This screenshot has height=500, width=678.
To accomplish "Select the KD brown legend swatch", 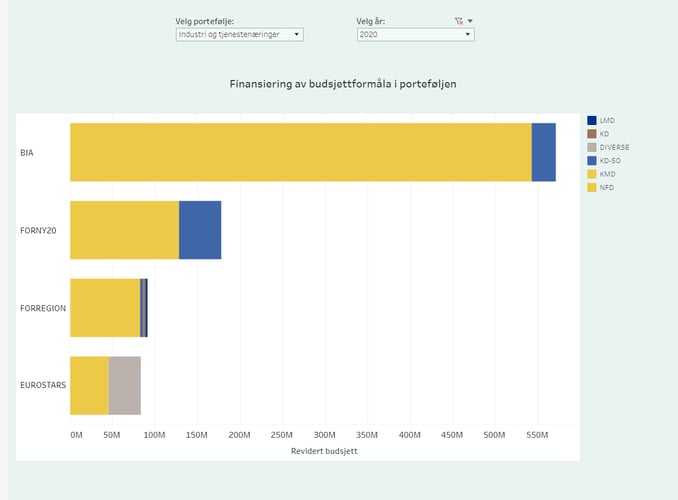I will [x=592, y=133].
